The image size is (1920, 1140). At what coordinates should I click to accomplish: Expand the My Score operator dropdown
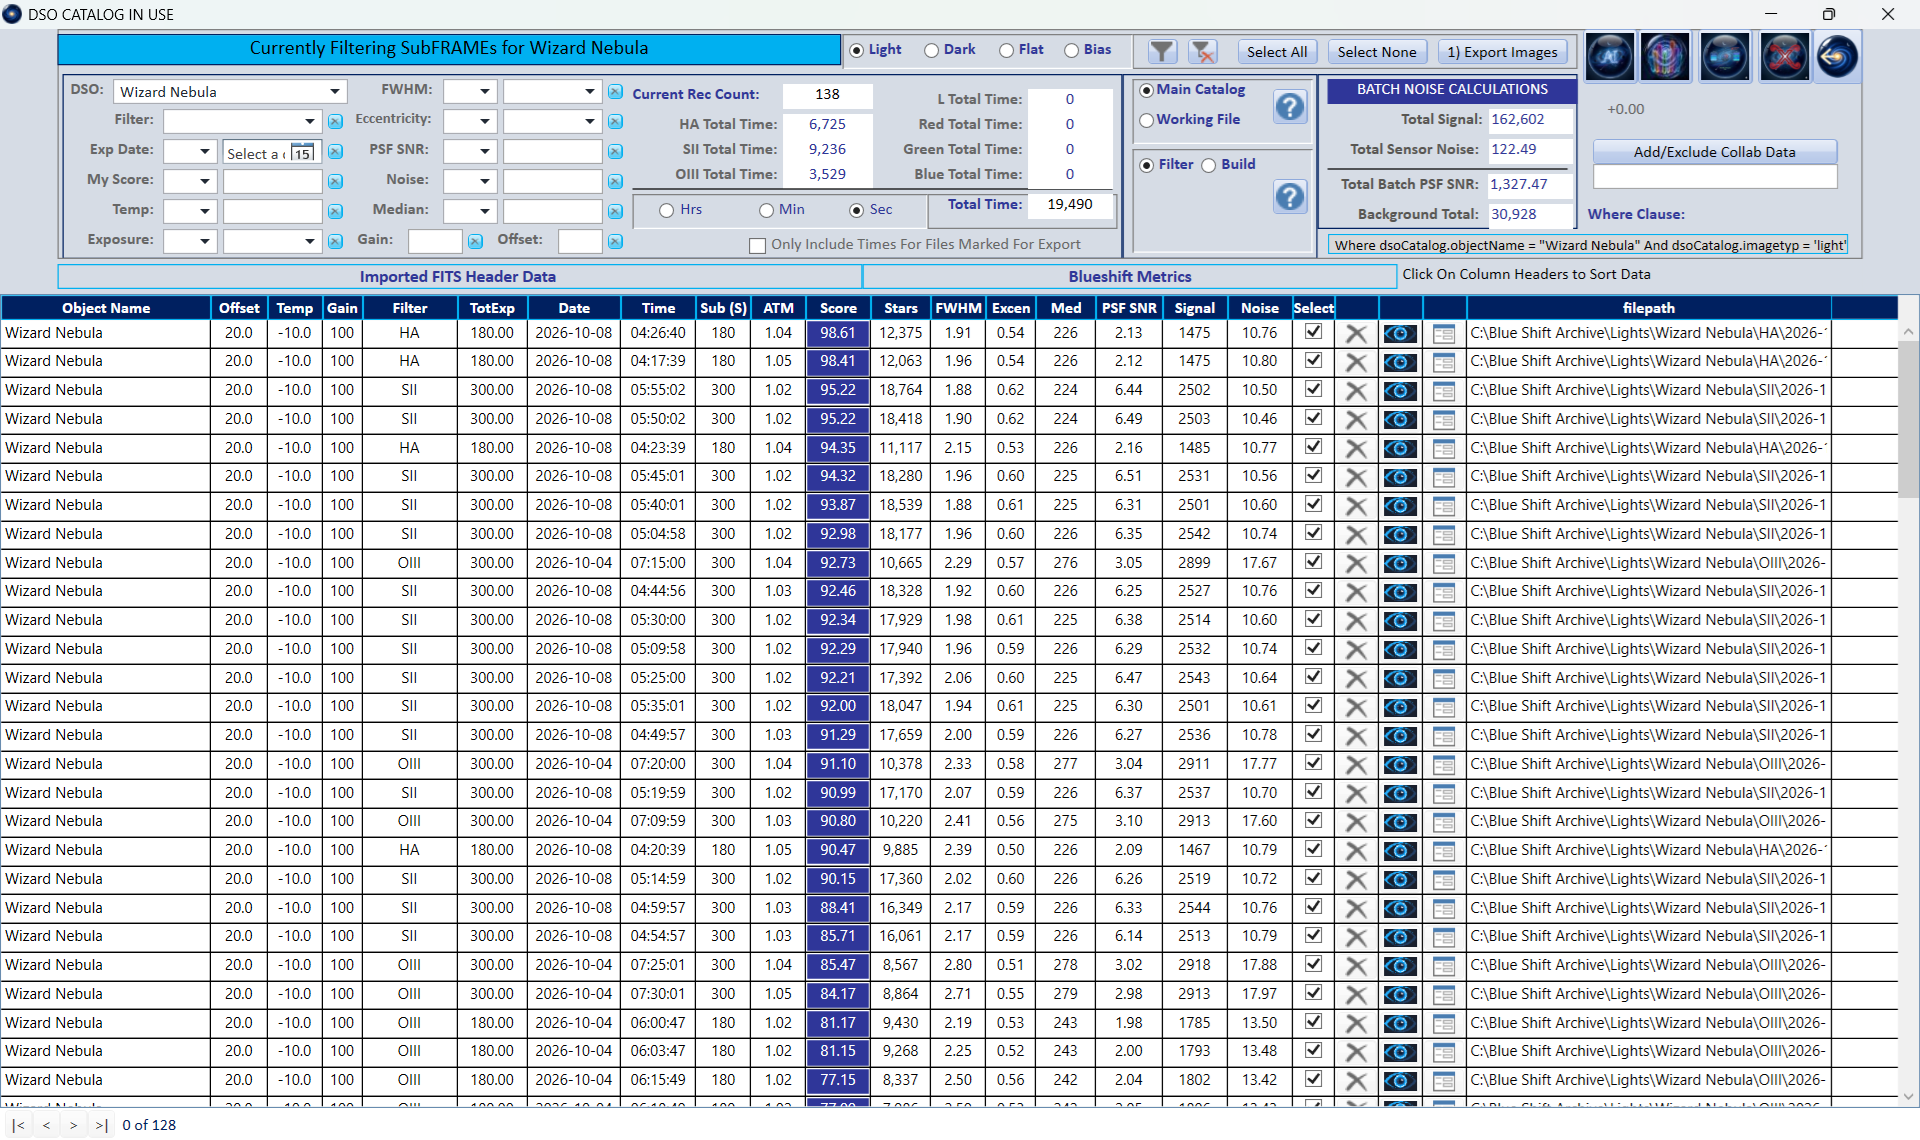pos(204,182)
